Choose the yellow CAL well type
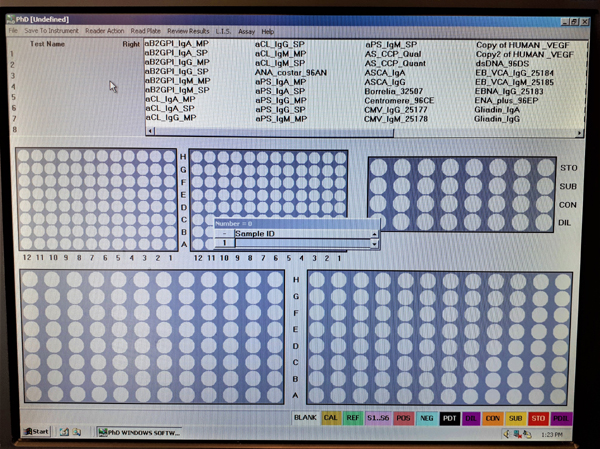600x449 pixels. (x=330, y=417)
